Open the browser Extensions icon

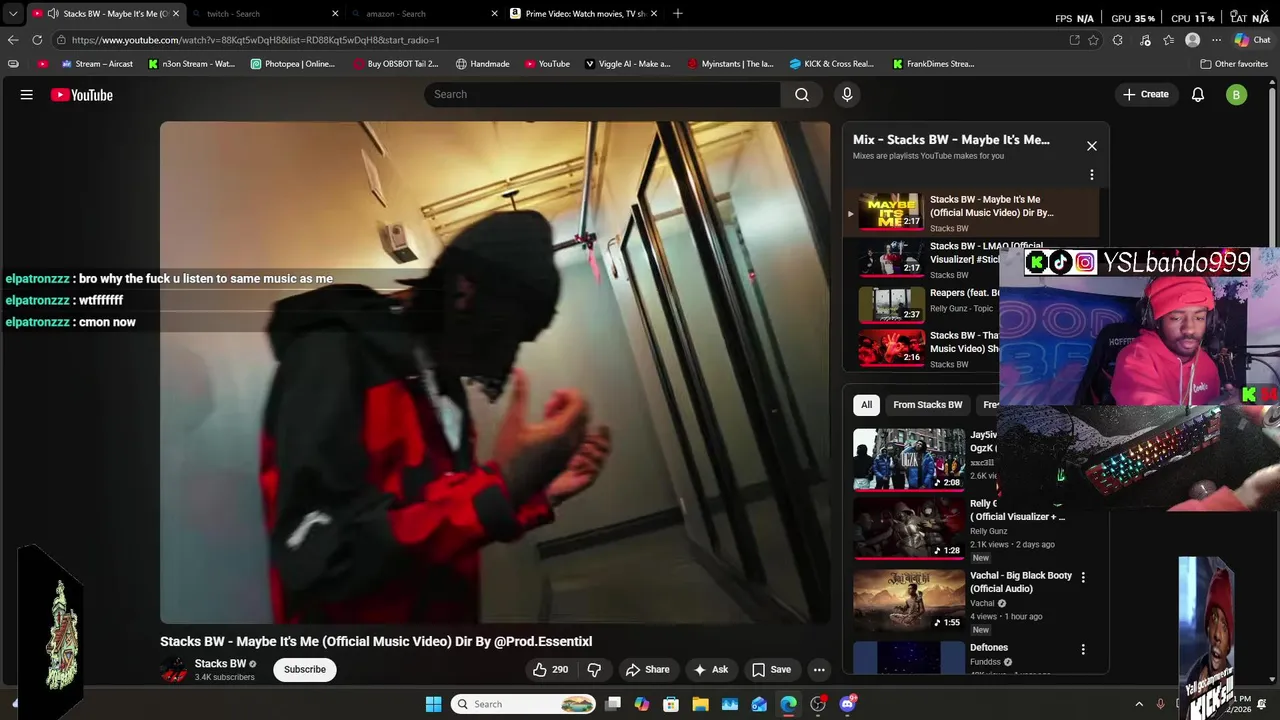click(x=1118, y=40)
